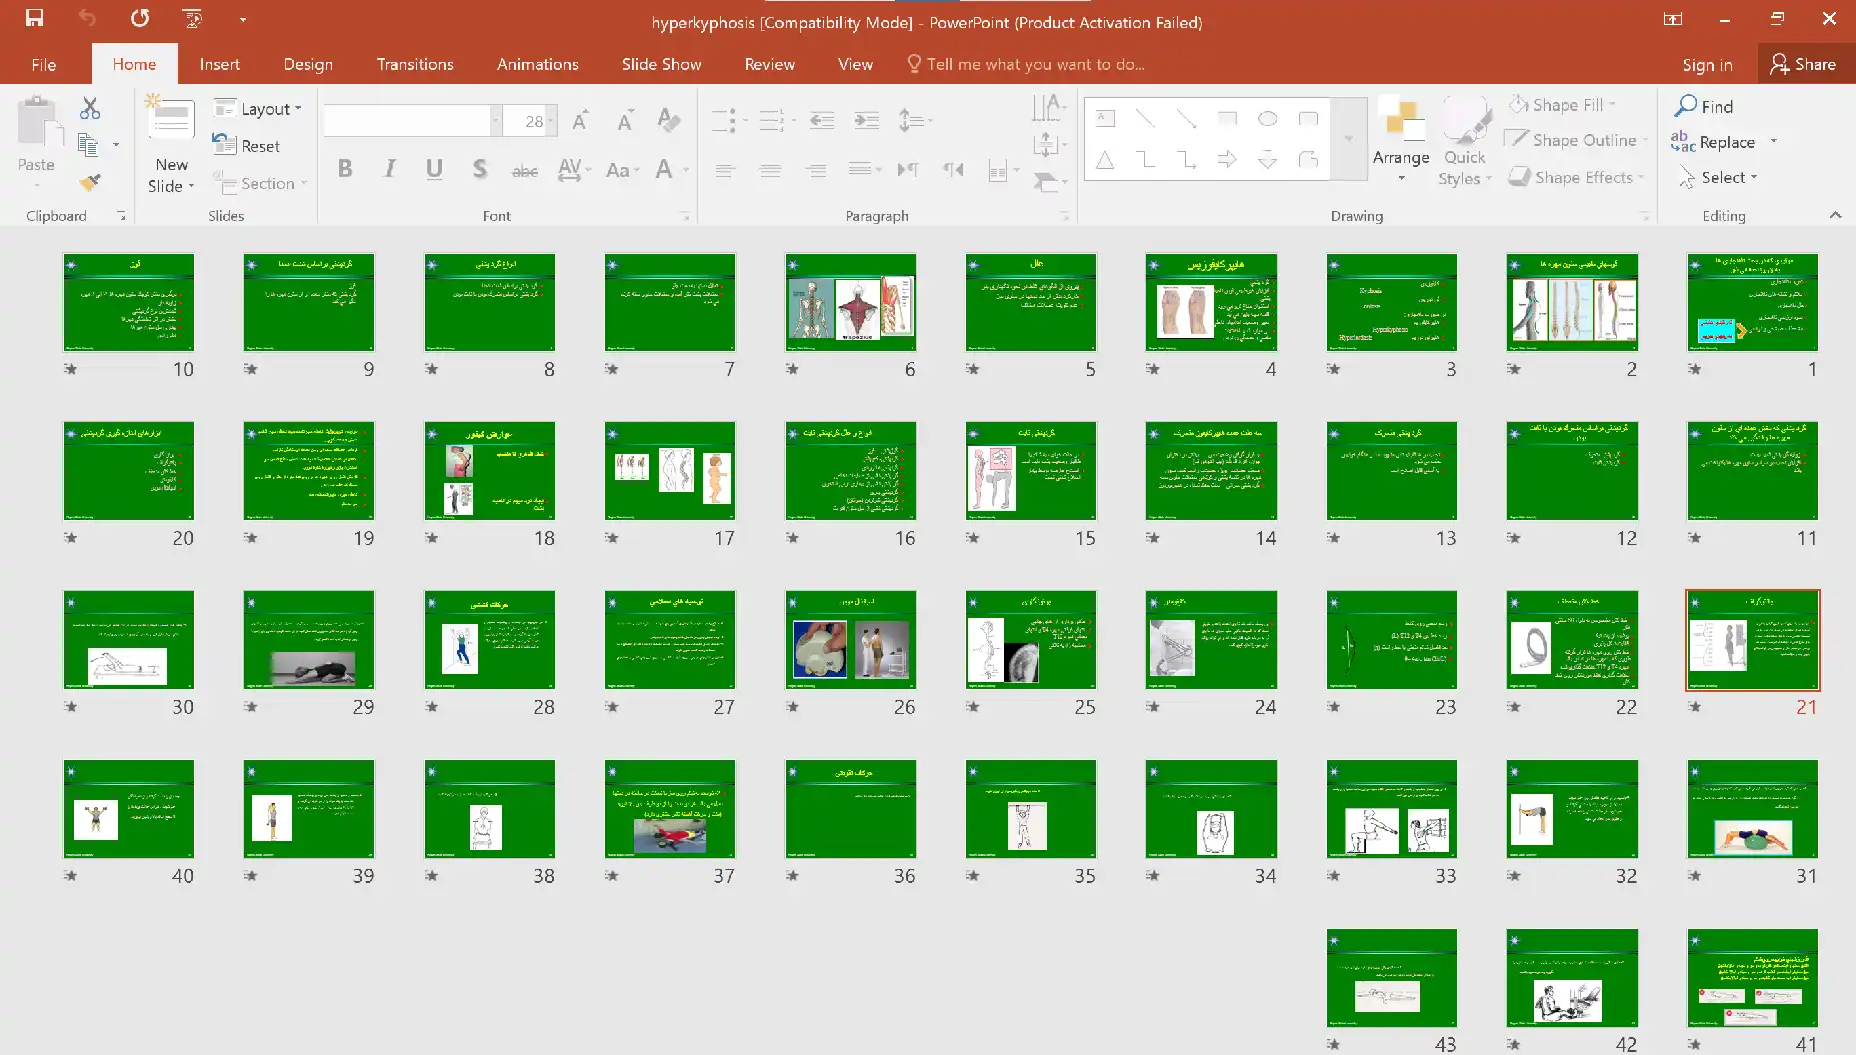Toggle Bold formatting
This screenshot has height=1055, width=1856.
(345, 169)
